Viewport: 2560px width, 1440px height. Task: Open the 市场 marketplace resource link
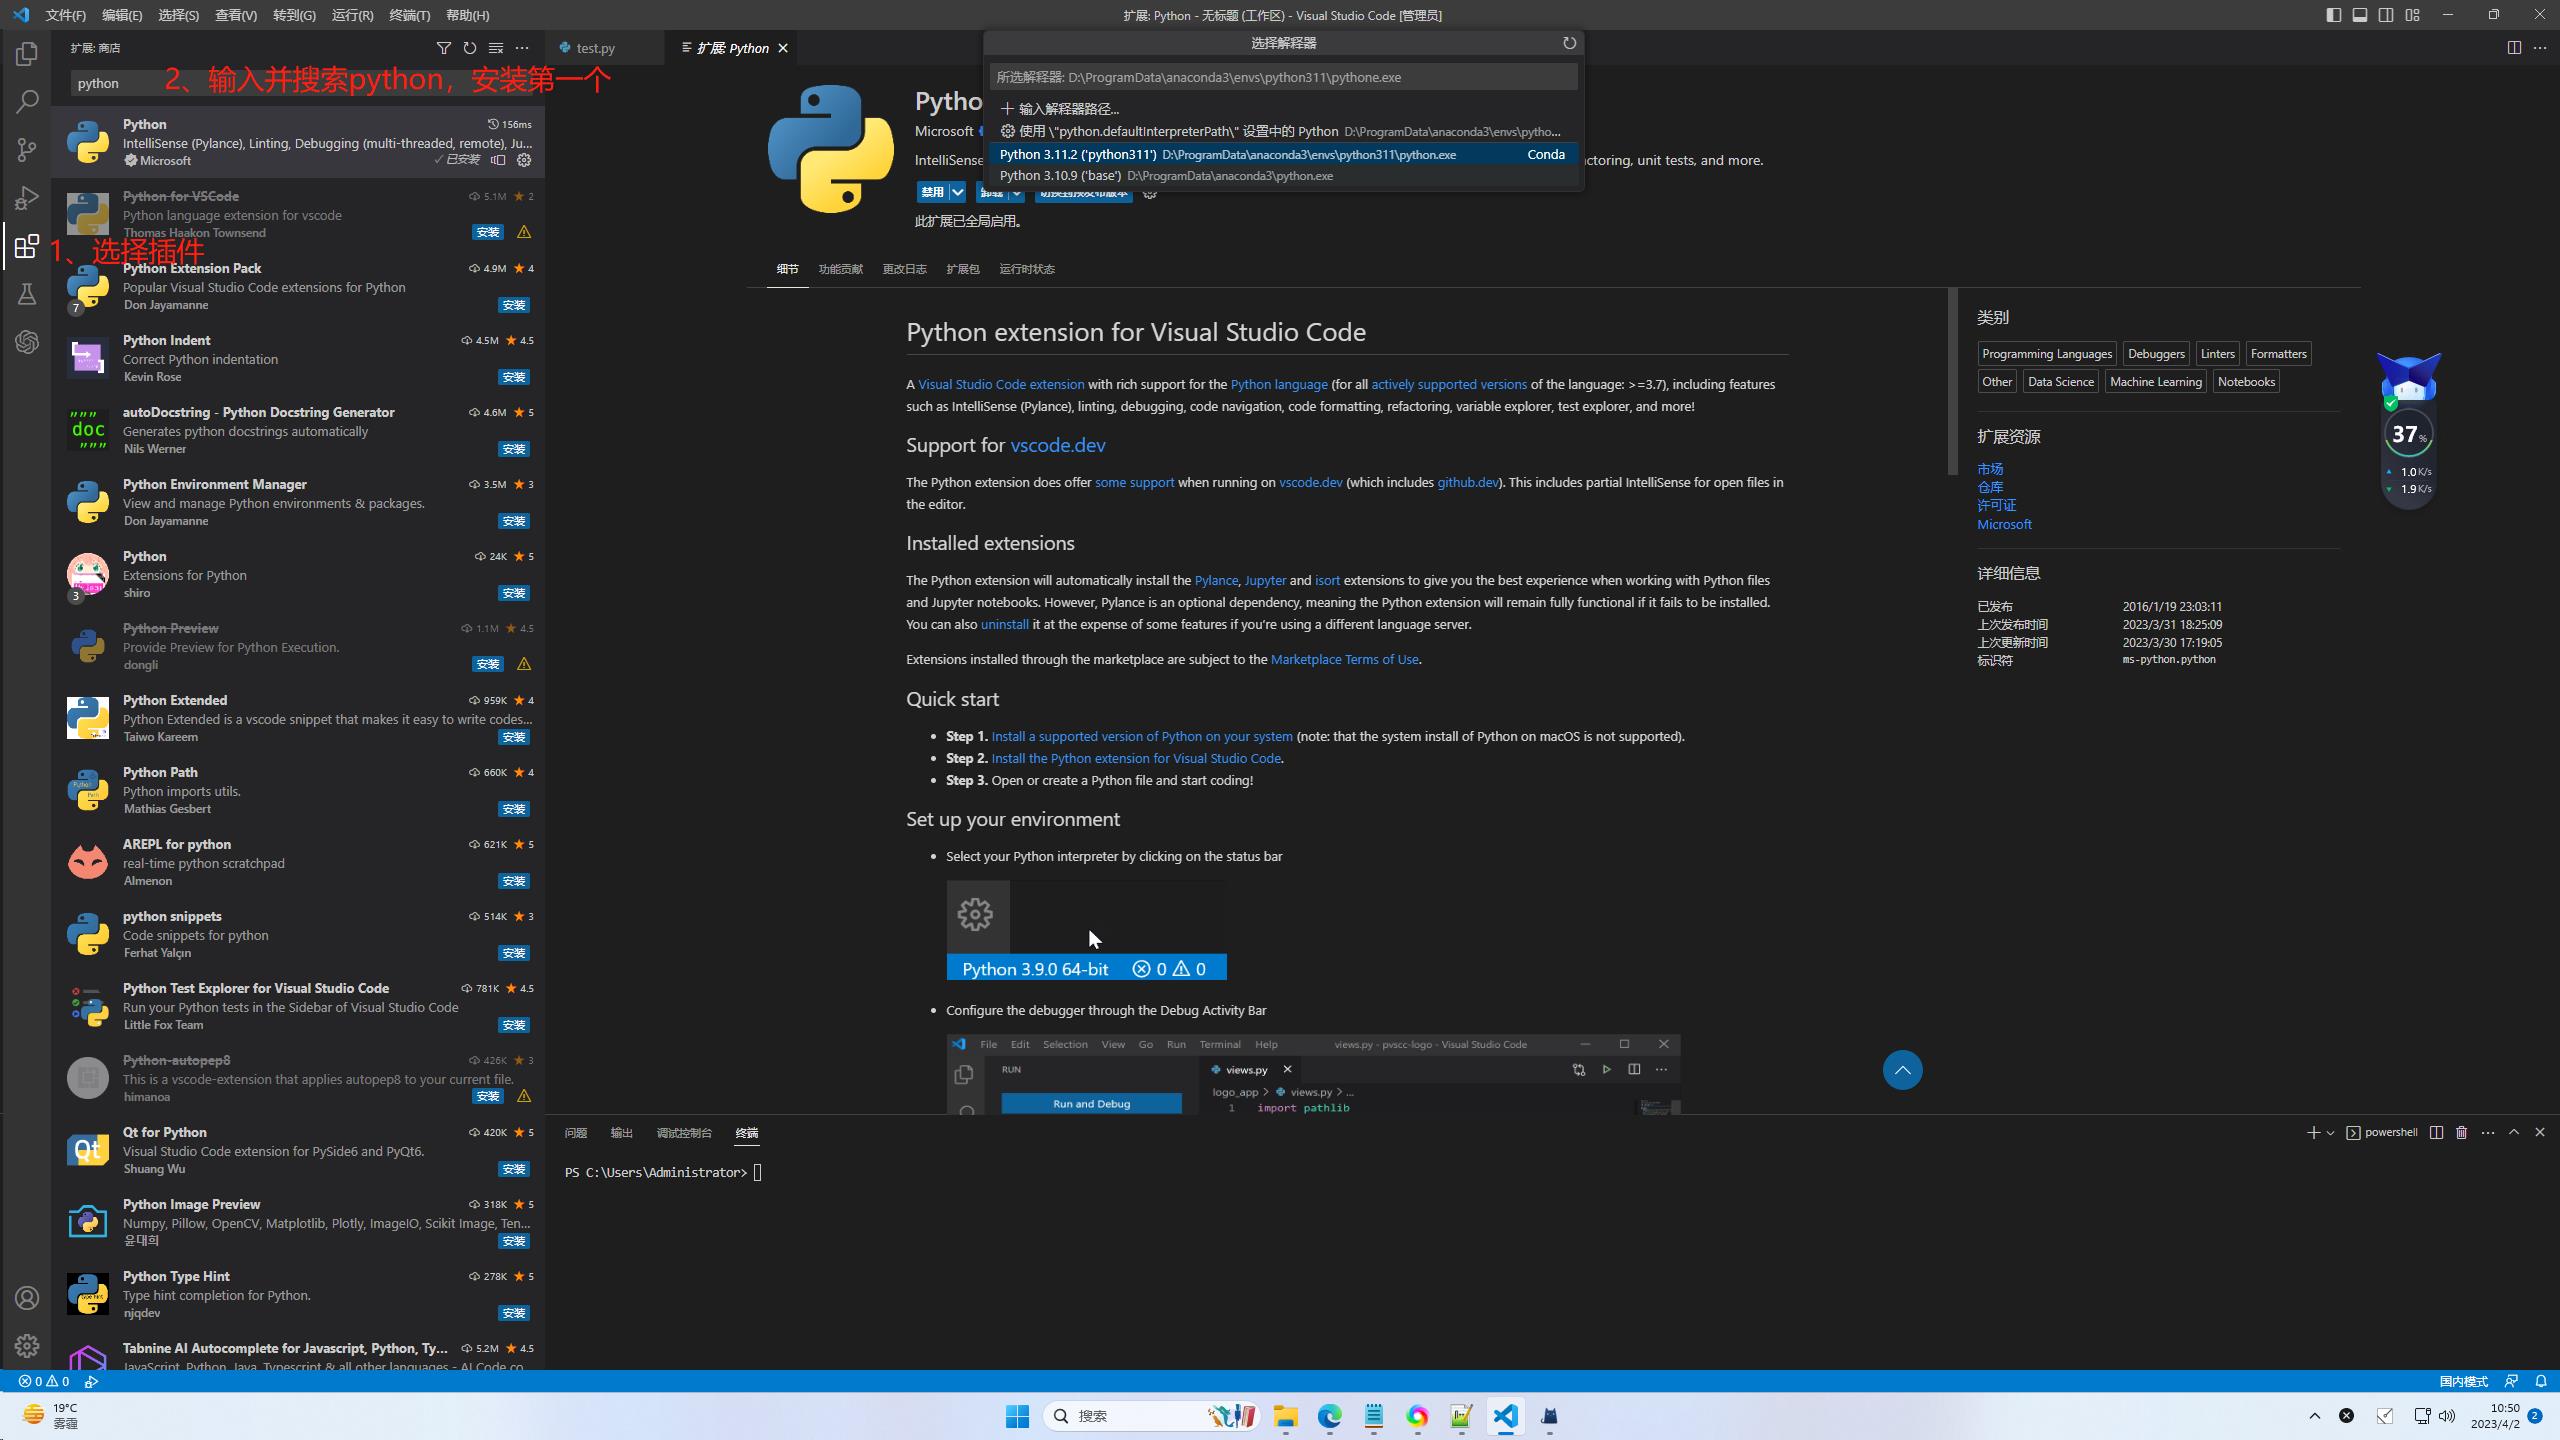click(1989, 469)
